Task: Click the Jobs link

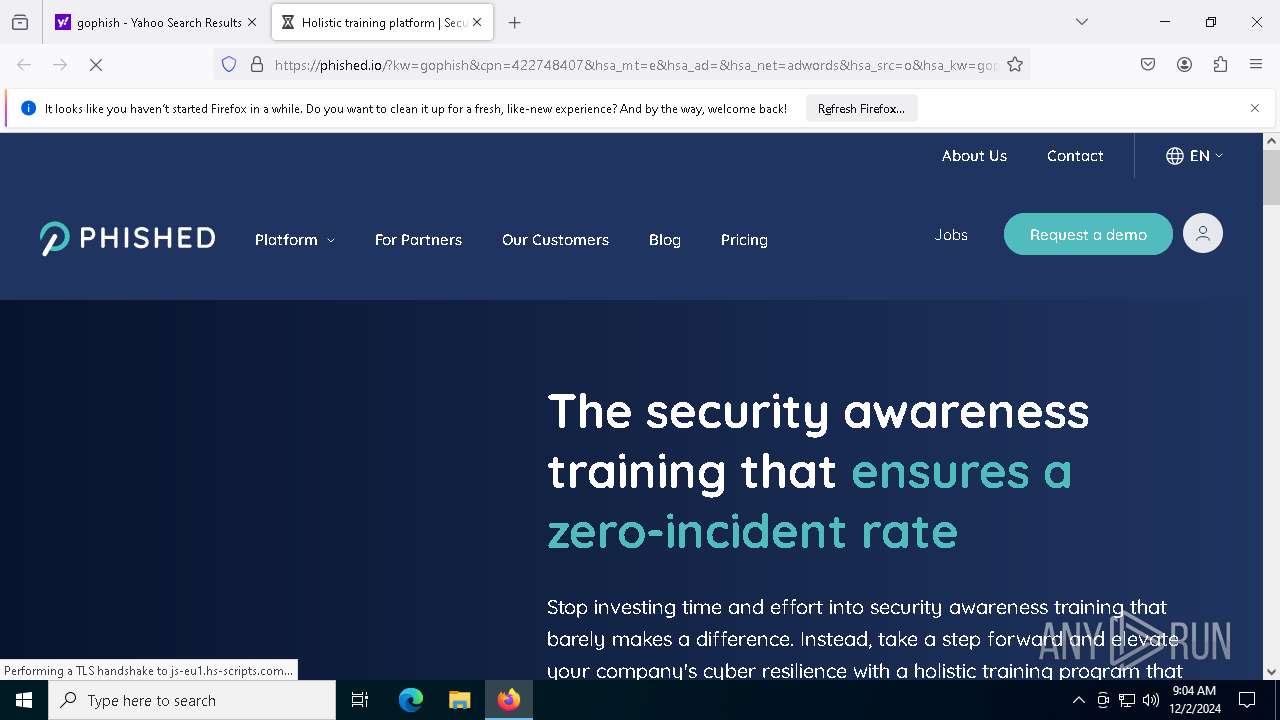Action: point(951,235)
